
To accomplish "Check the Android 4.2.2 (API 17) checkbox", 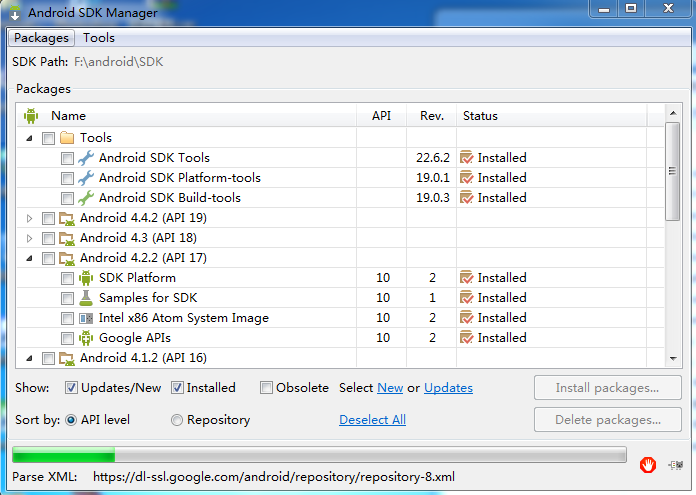I will tap(48, 258).
